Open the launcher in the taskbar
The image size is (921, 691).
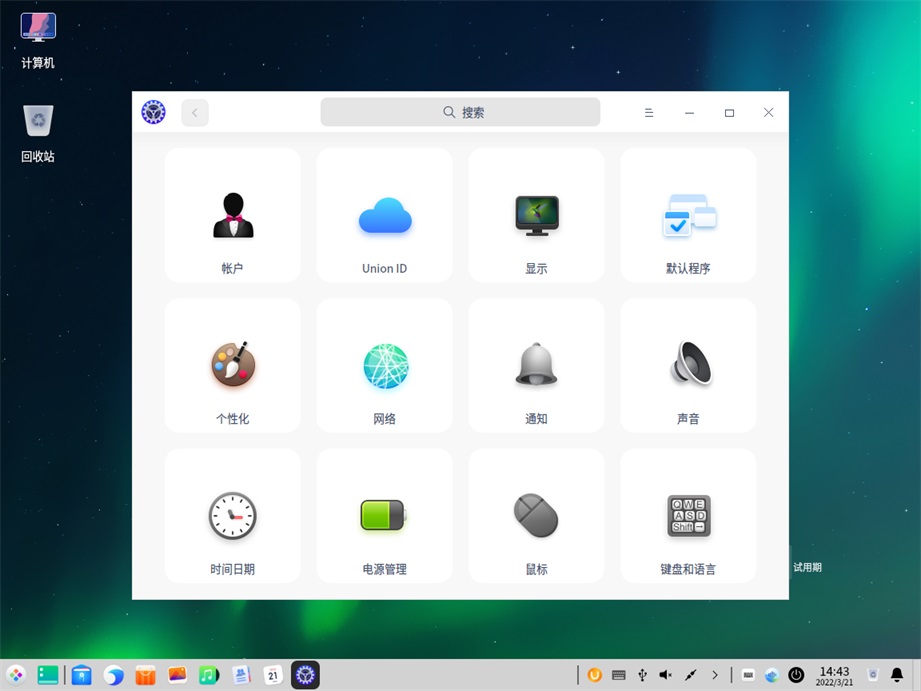tap(16, 675)
